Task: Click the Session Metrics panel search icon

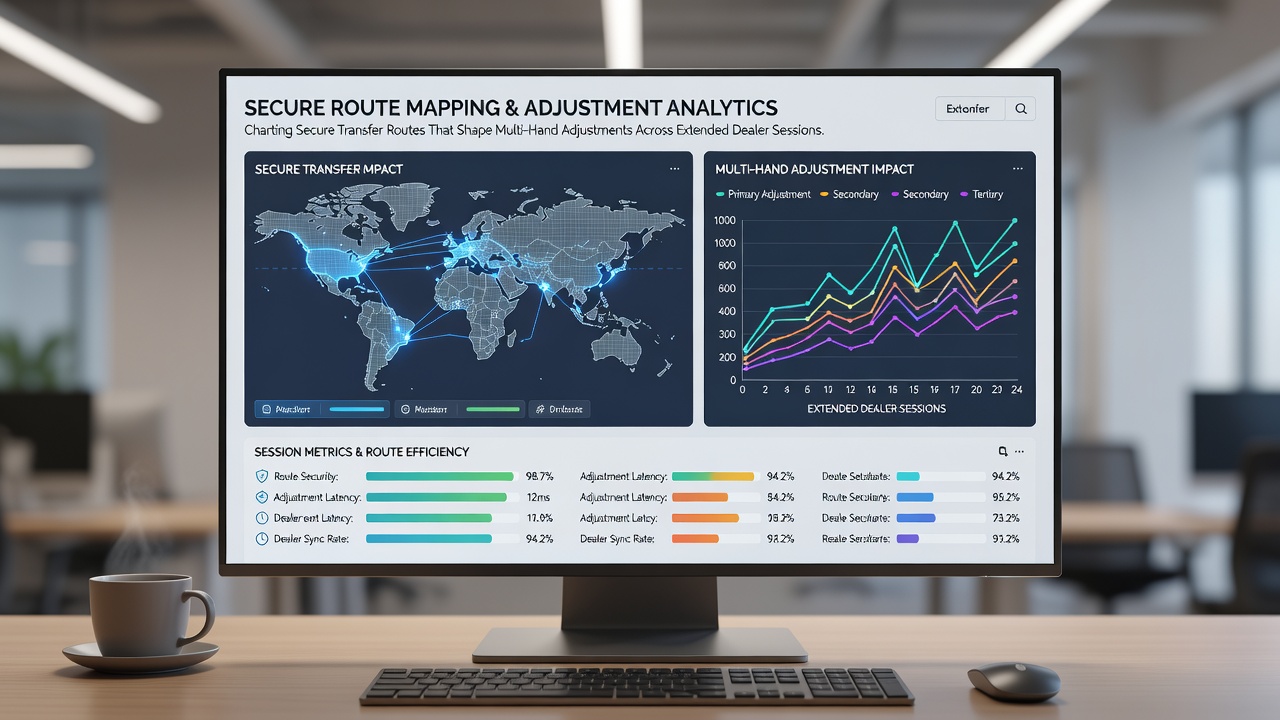Action: coord(1003,452)
